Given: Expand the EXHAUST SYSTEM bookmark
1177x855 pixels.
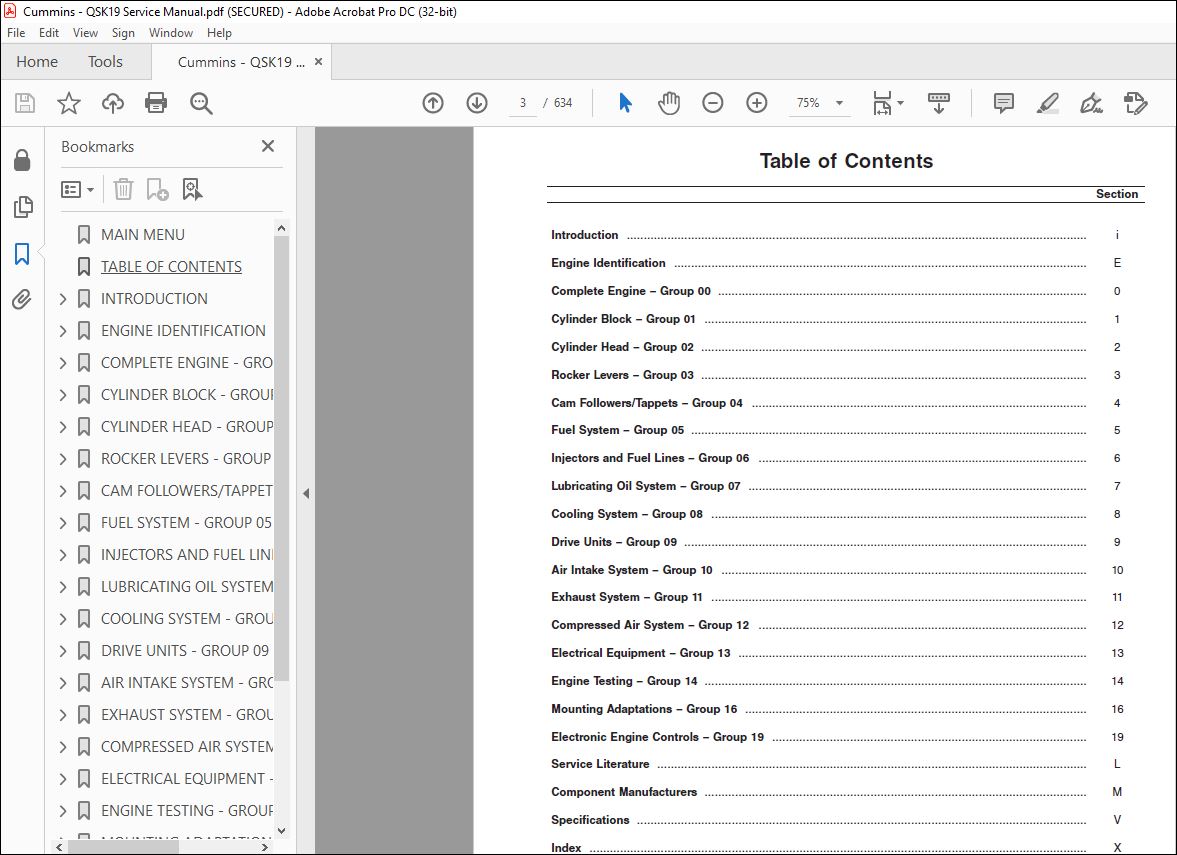Looking at the screenshot, I should 63,715.
